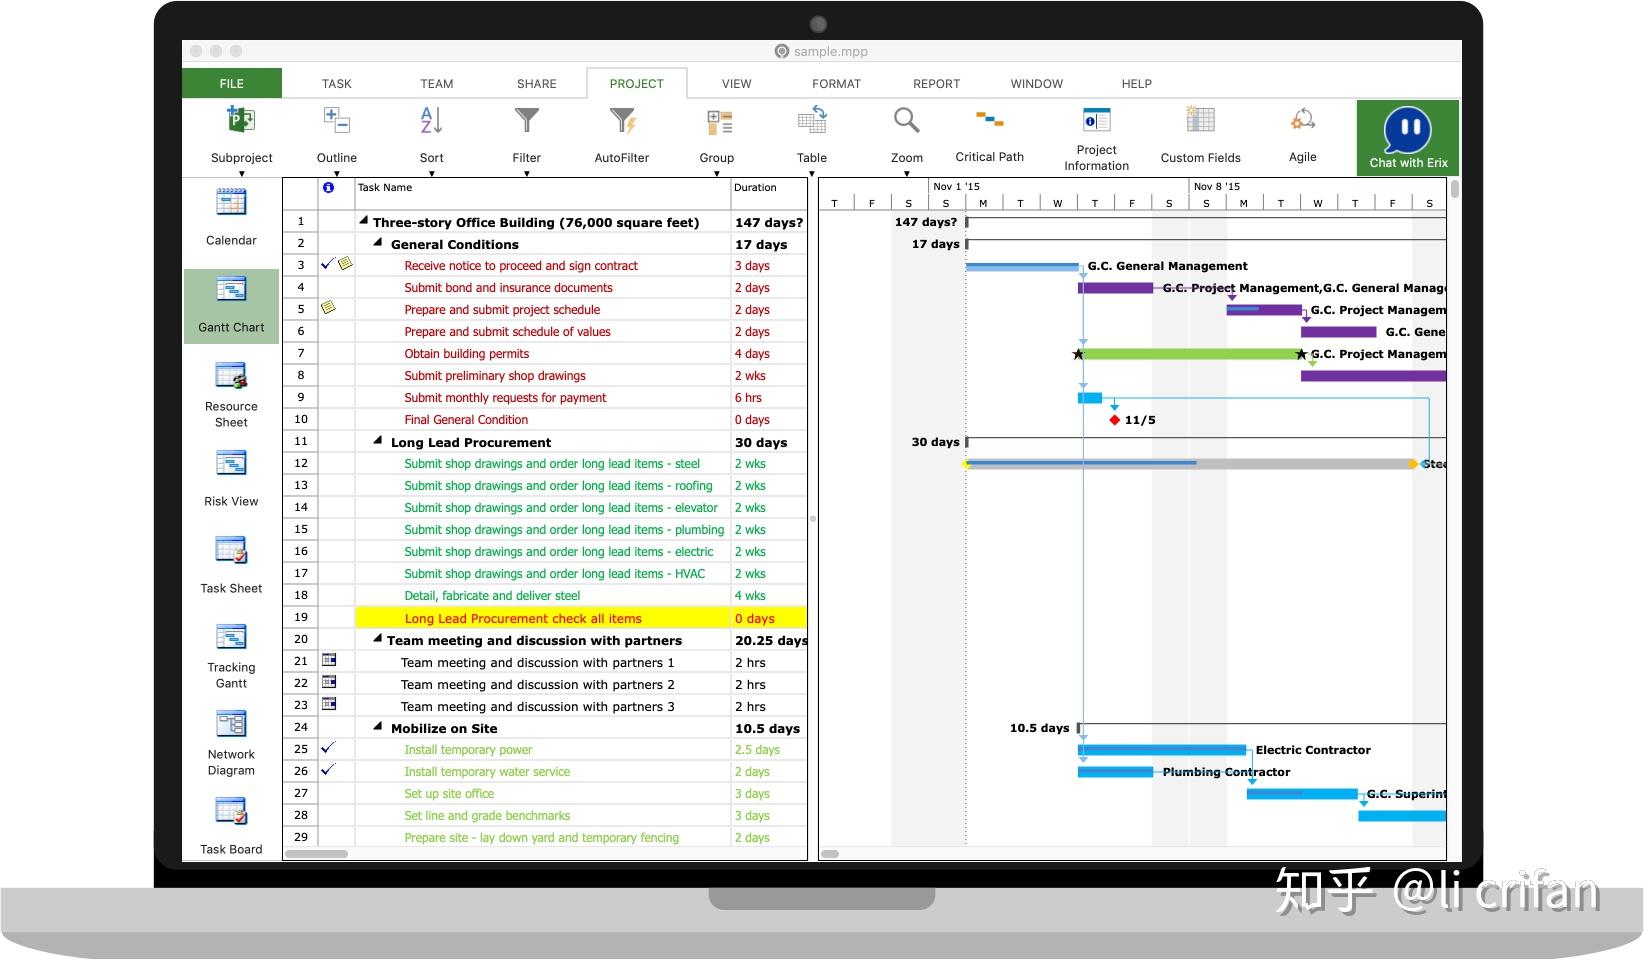Screen dimensions: 1644x960
Task: Open Project Information dialog
Action: pos(1096,138)
